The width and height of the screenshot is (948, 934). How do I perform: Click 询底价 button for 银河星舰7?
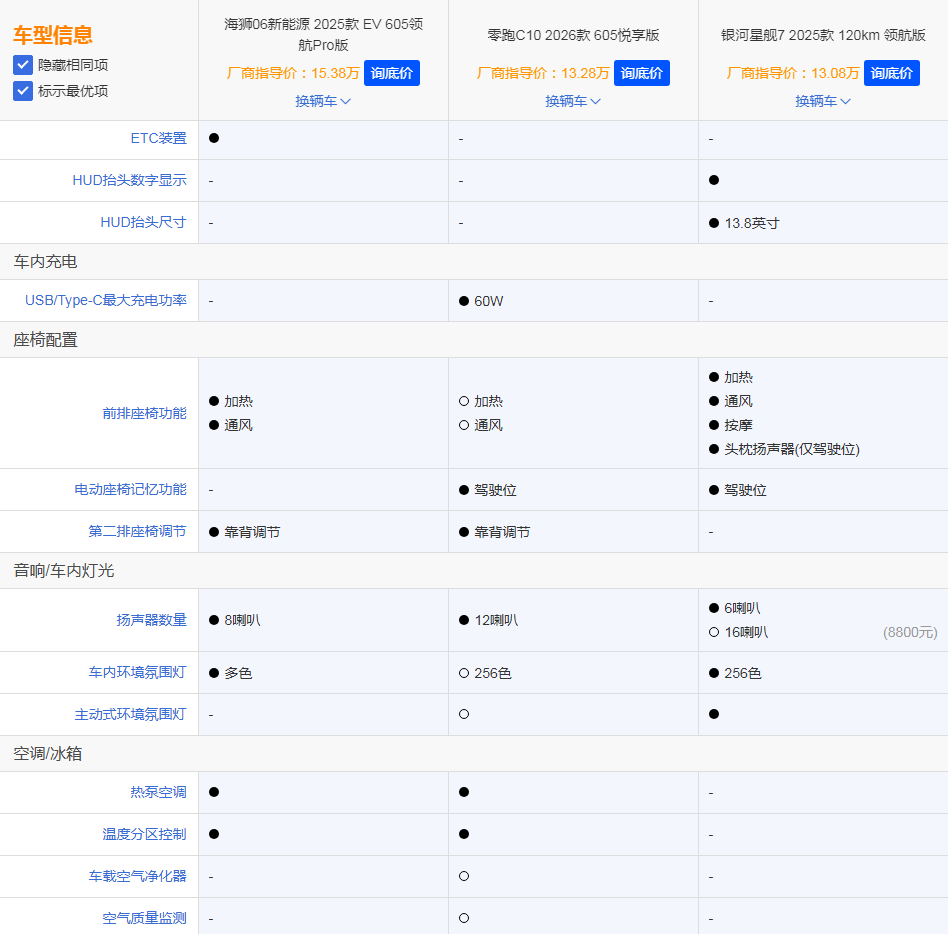[891, 73]
